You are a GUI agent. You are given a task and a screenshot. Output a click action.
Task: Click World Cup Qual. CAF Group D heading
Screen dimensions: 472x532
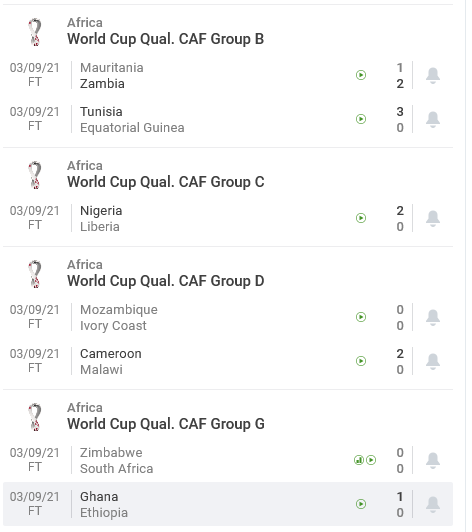coord(166,281)
